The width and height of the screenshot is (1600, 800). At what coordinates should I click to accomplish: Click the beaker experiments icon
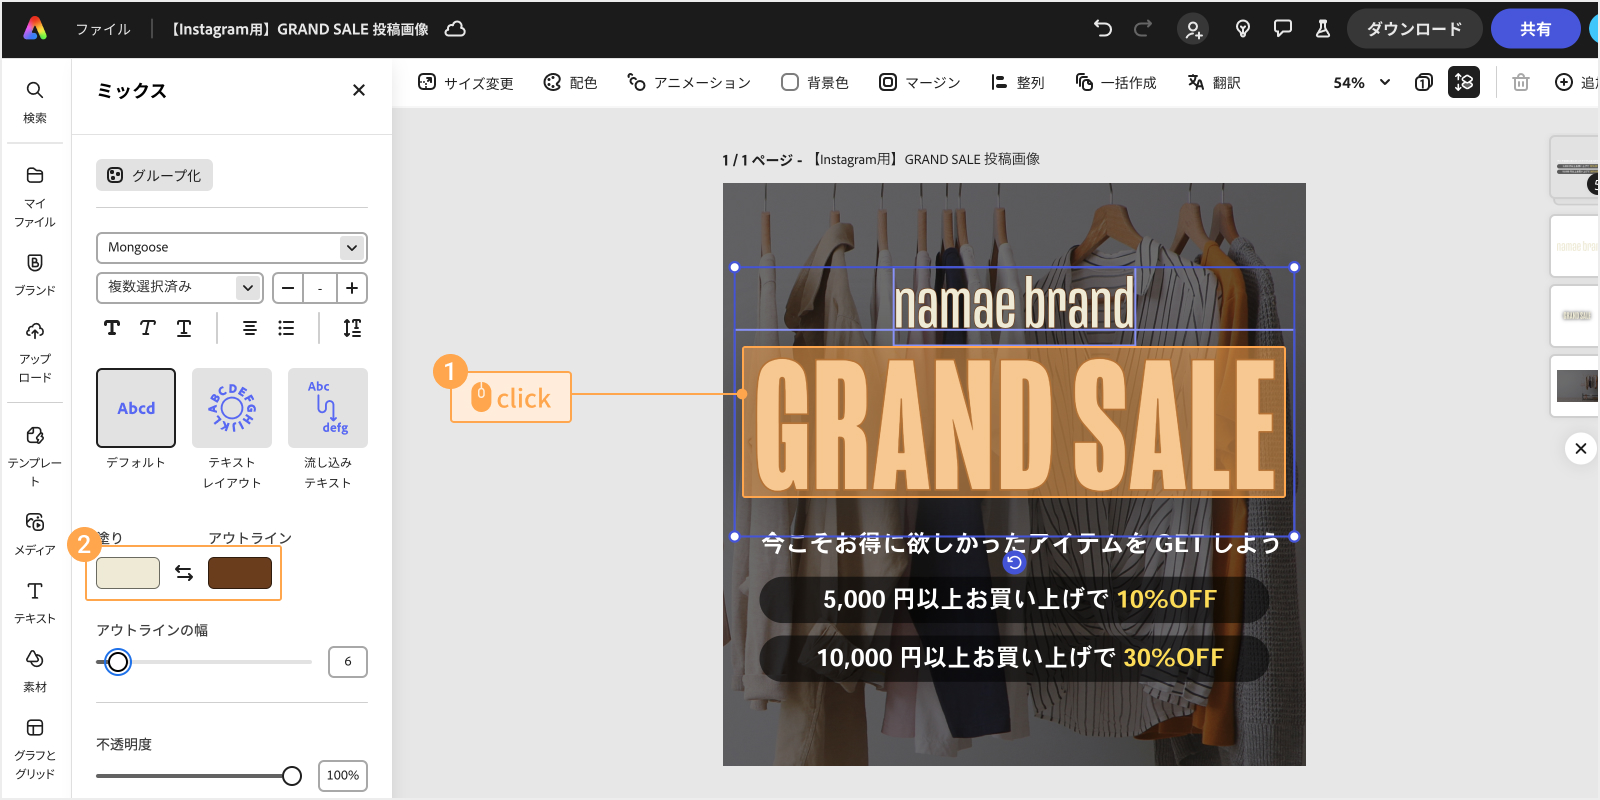tap(1323, 29)
